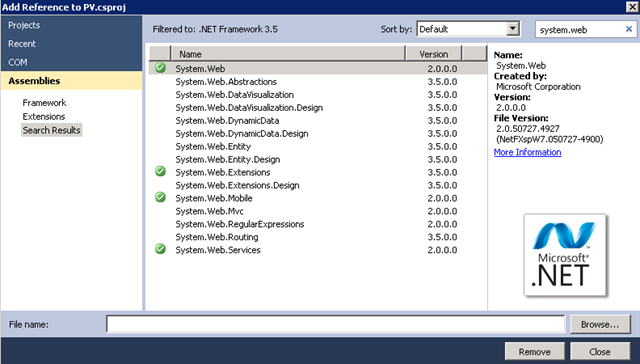This screenshot has width=640, height=364.
Task: Click the green checkmark beside System.Web
Action: [160, 68]
